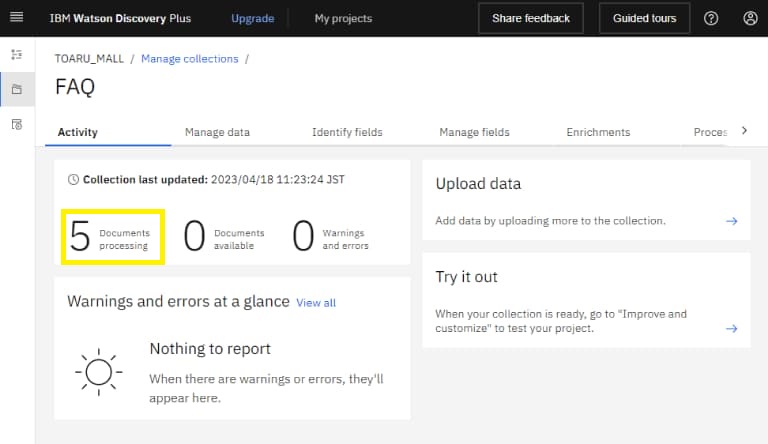Click the Upgrade link
The image size is (768, 444).
(x=252, y=18)
